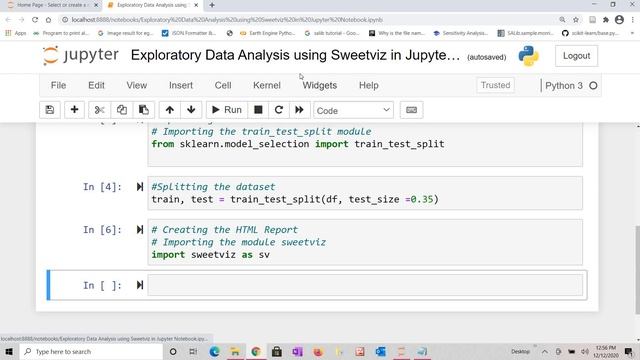Open the Insert menu
The width and height of the screenshot is (640, 360).
coord(181,85)
